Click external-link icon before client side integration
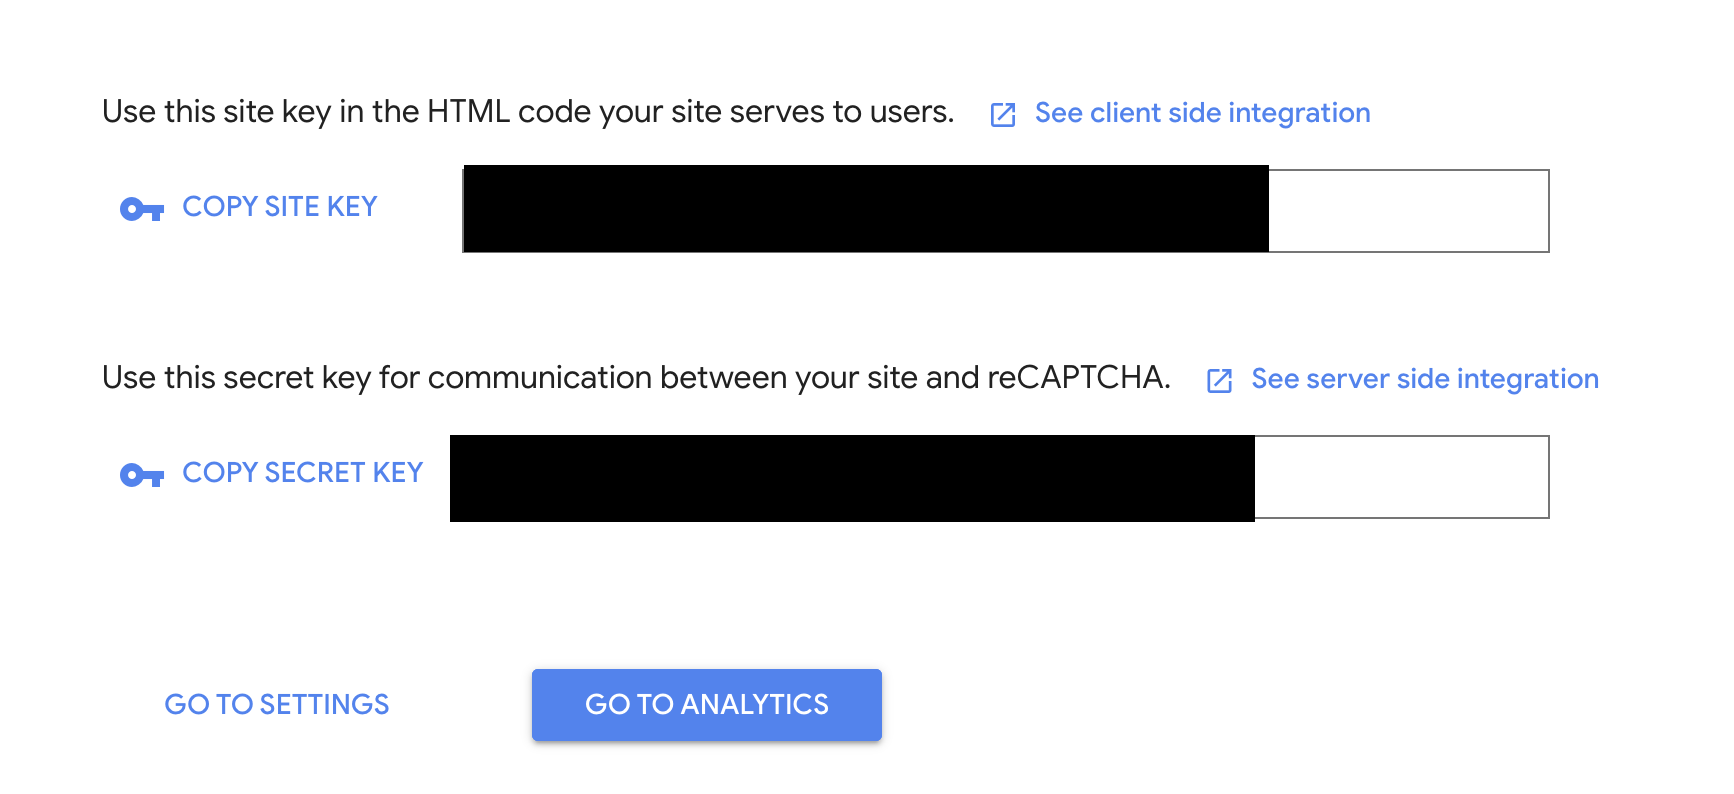The width and height of the screenshot is (1734, 794). click(x=1003, y=115)
